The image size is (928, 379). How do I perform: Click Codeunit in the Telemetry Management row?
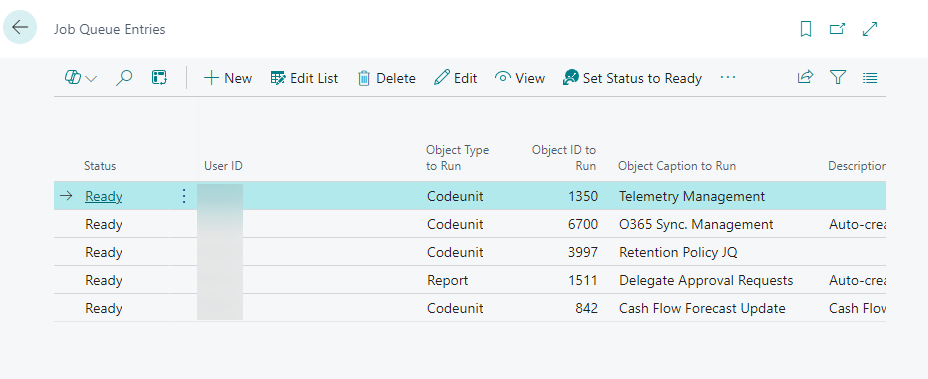(455, 196)
